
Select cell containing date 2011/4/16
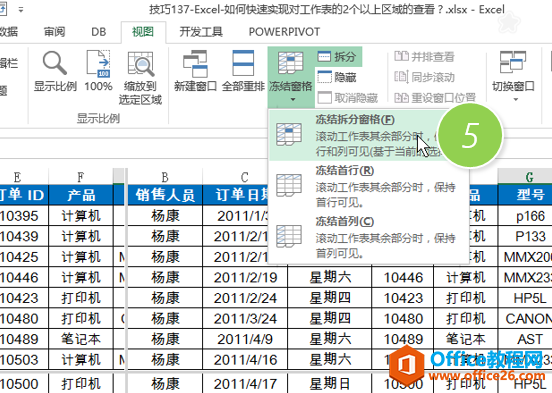tap(245, 360)
